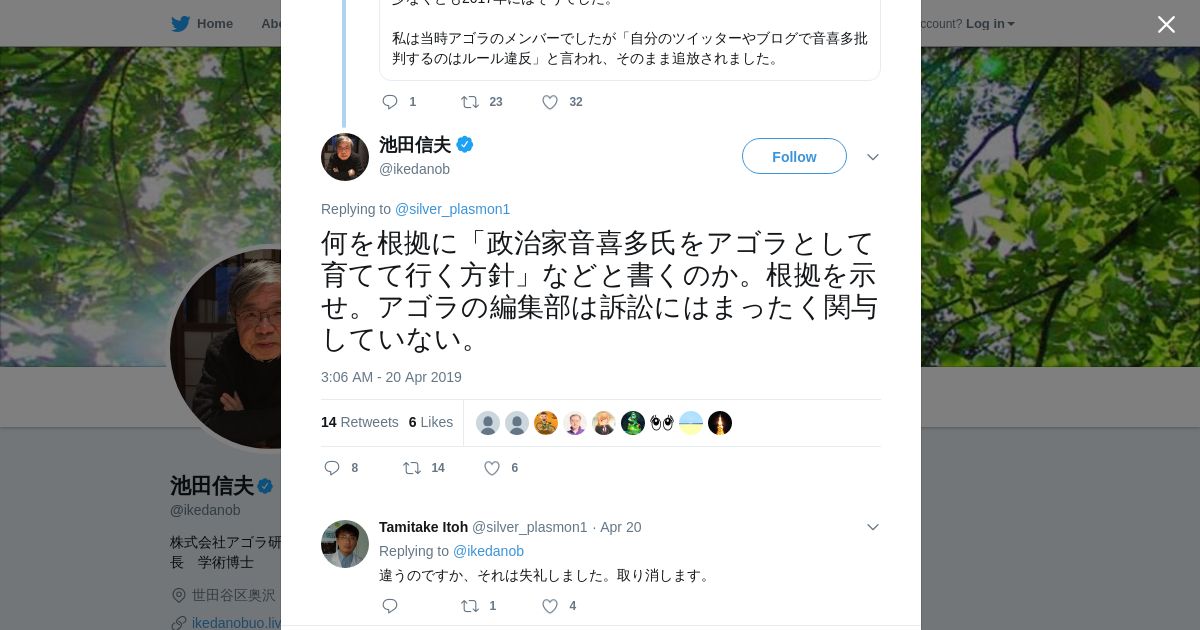Screen dimensions: 1200x630
Task: Retweet the main tweet with 14 retweets
Action: [412, 468]
